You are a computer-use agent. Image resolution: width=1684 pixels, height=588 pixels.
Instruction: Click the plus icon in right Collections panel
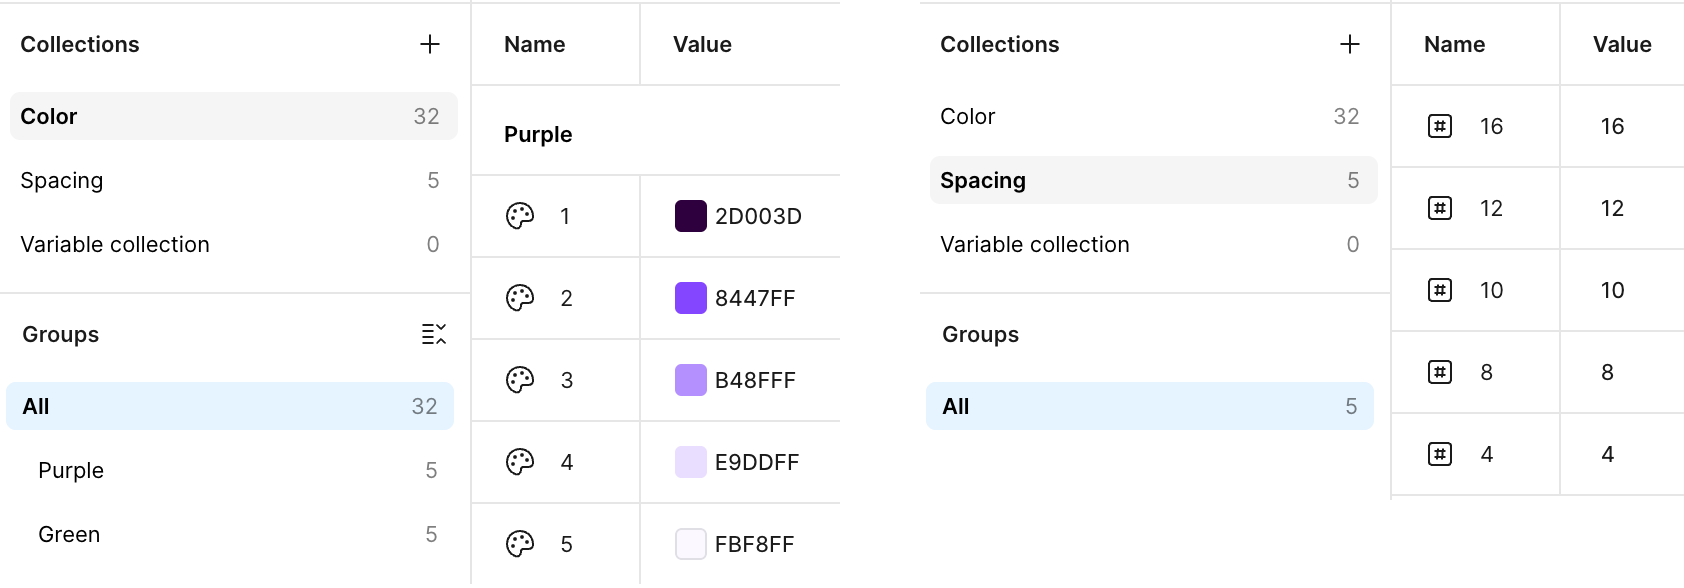tap(1350, 44)
